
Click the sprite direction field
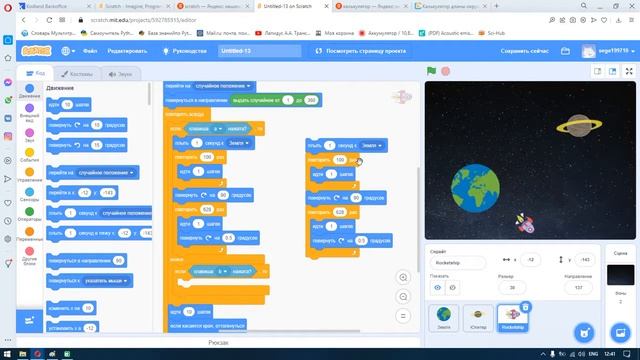tap(578, 288)
